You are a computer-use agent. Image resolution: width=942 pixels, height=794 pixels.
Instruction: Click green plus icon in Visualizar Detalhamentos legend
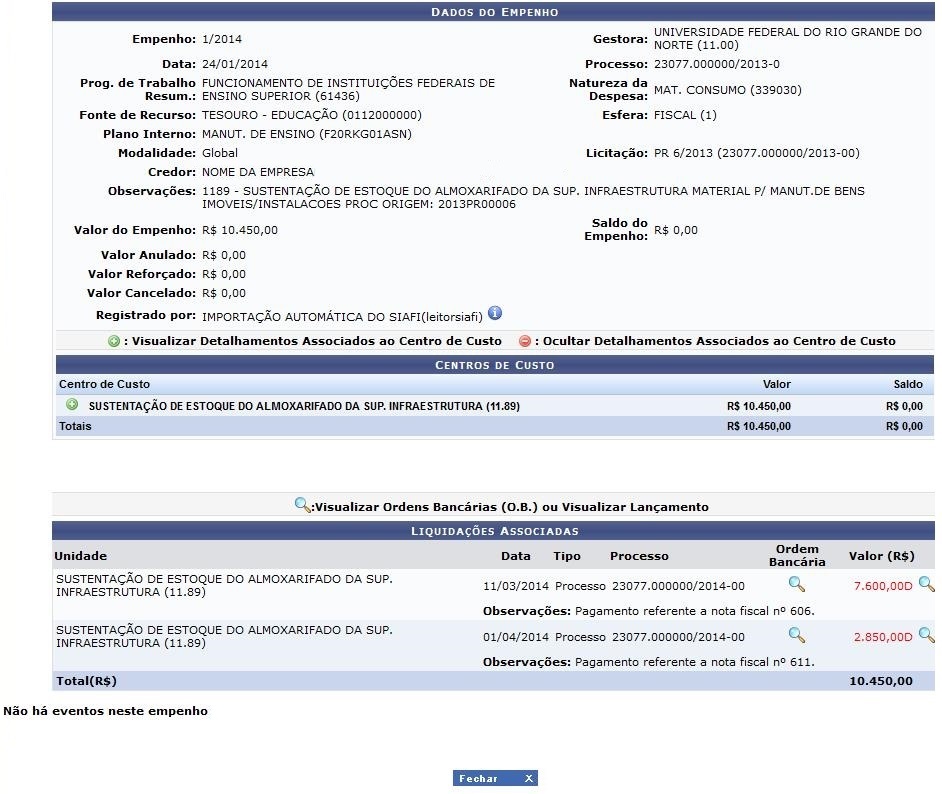pos(114,341)
